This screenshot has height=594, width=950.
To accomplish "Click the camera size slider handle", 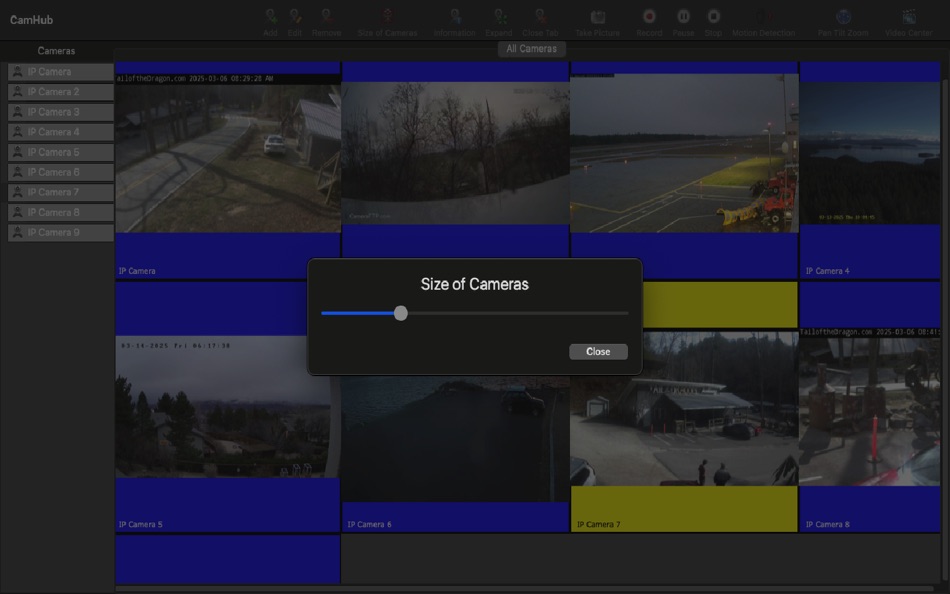I will 400,313.
